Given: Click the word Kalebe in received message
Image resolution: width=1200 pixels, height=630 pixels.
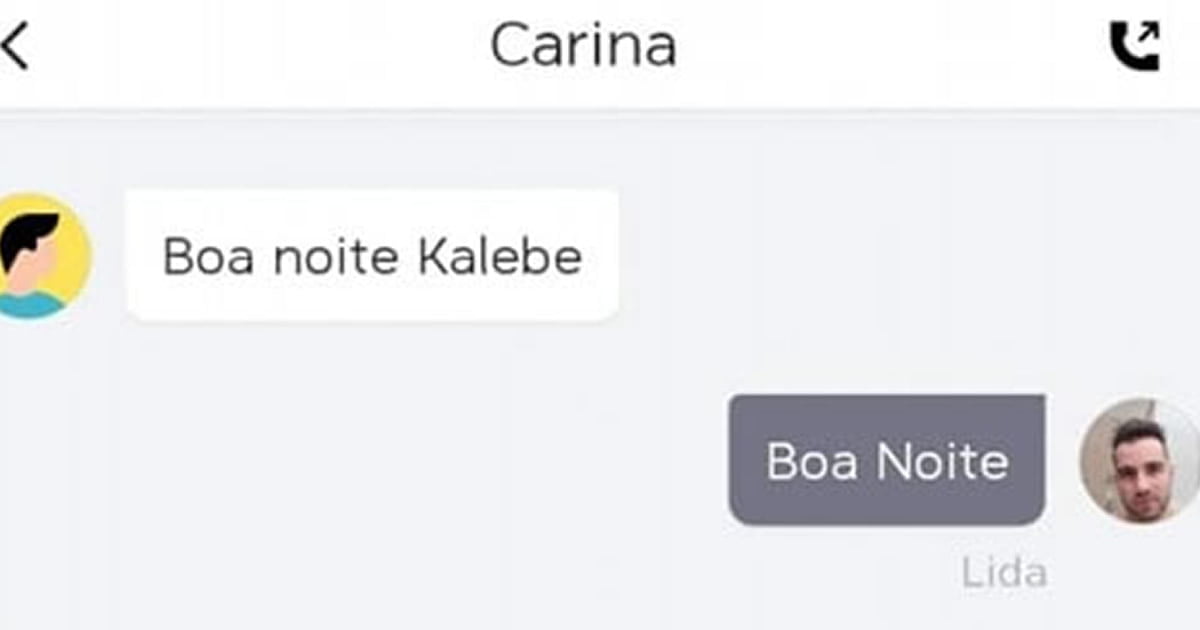Looking at the screenshot, I should (x=500, y=258).
